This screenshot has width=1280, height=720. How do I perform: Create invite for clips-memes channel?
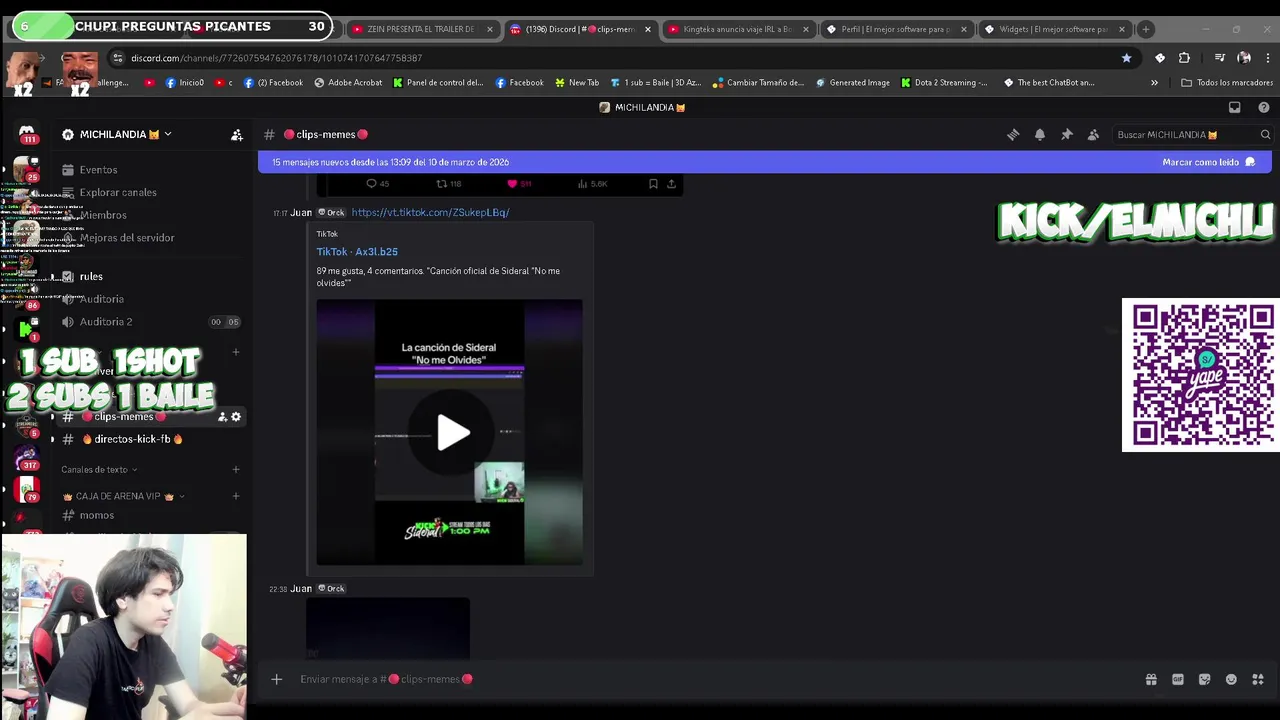(x=222, y=416)
